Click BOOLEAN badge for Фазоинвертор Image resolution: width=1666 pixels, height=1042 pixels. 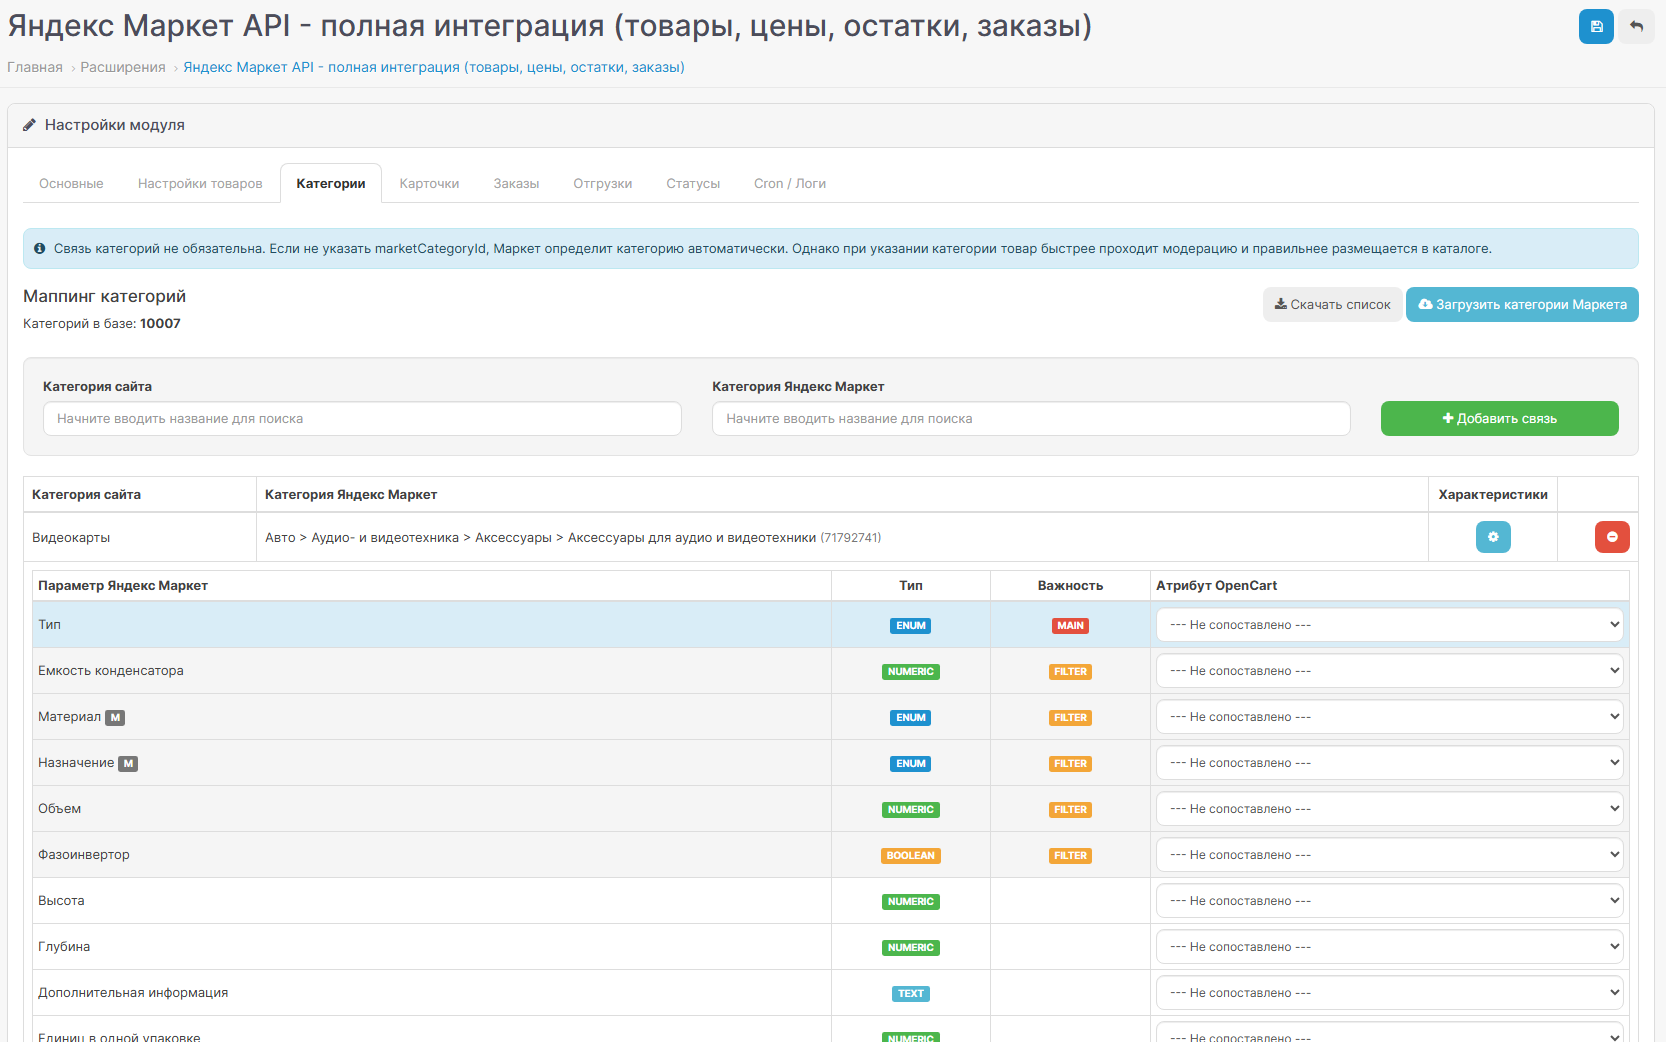click(x=911, y=855)
